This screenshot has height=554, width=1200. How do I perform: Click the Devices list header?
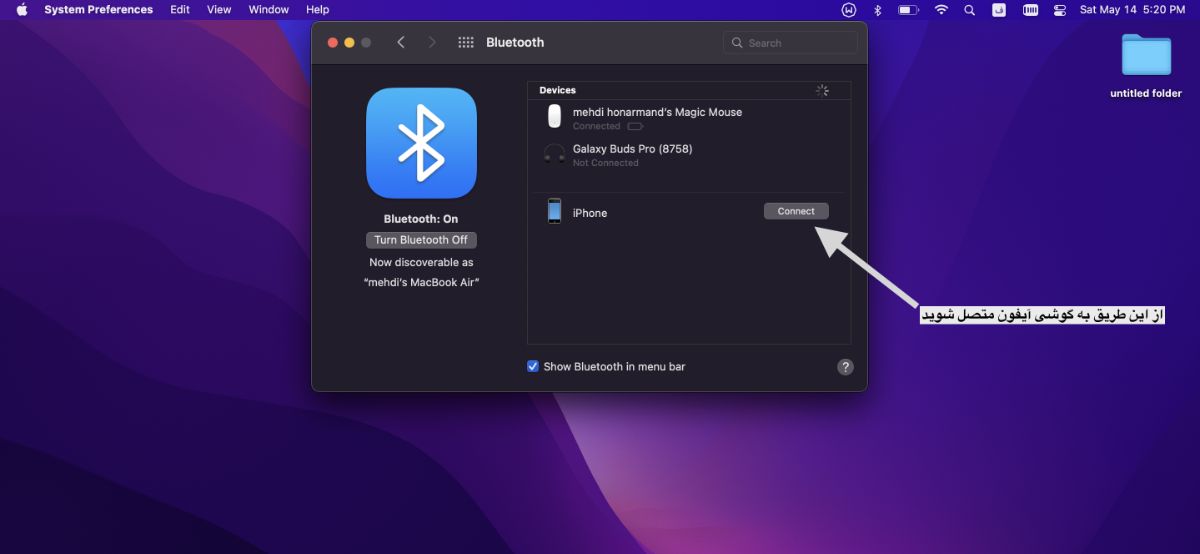pyautogui.click(x=557, y=90)
